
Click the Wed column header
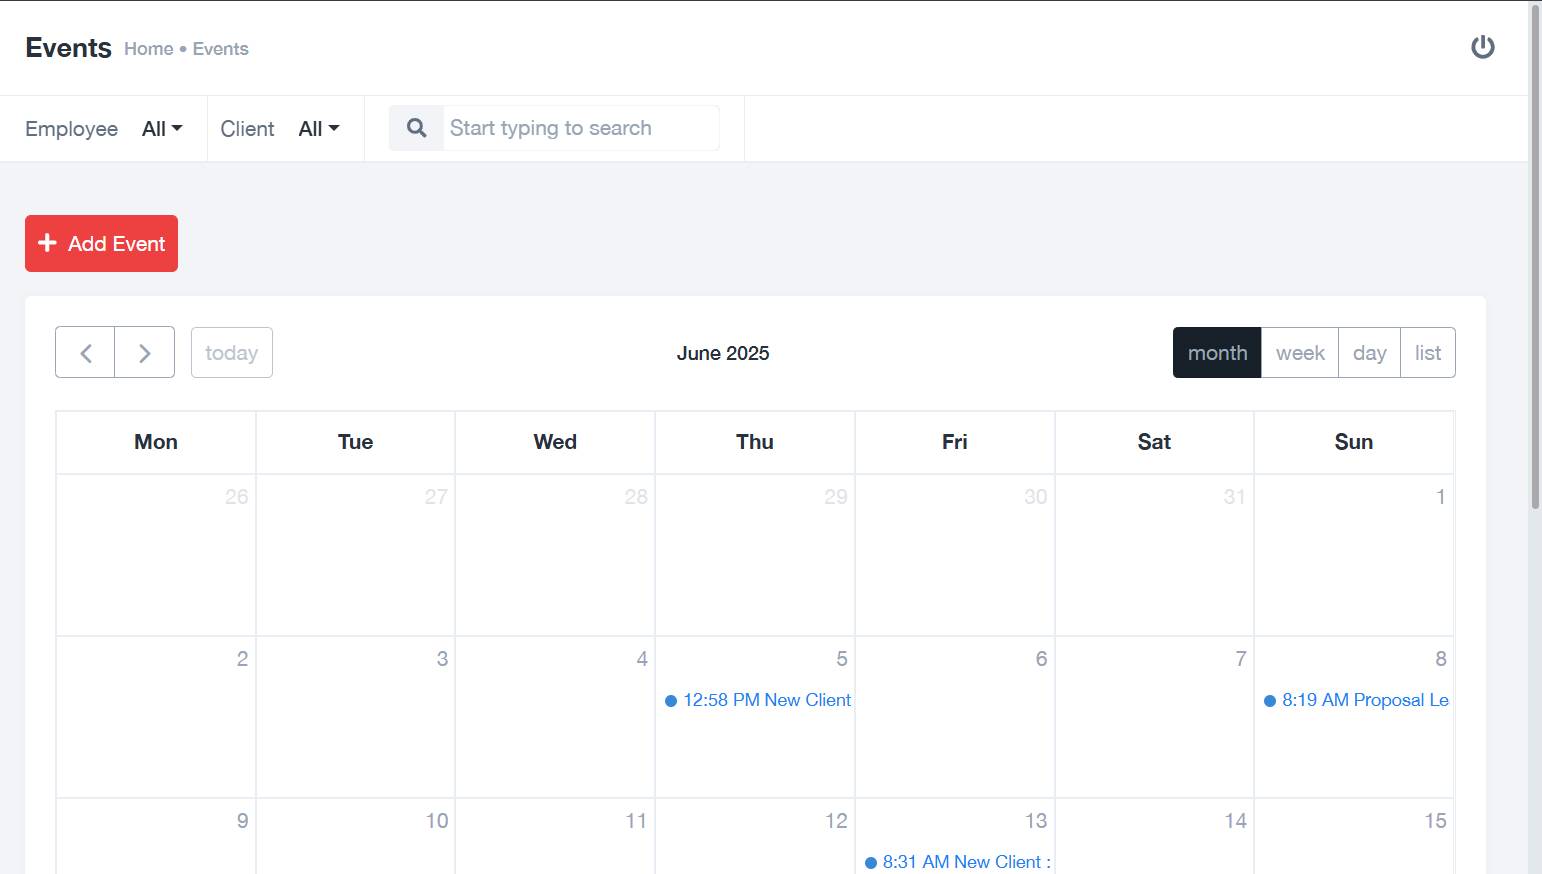pos(555,442)
